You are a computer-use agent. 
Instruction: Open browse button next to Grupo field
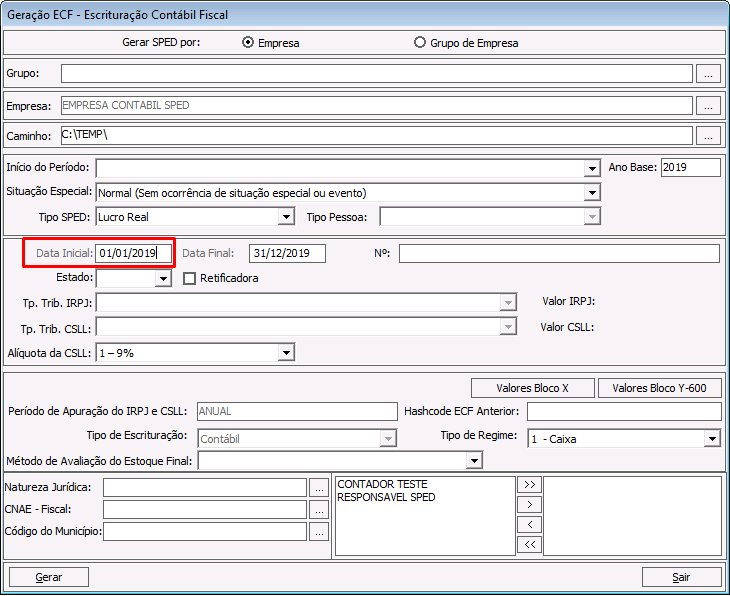(708, 74)
